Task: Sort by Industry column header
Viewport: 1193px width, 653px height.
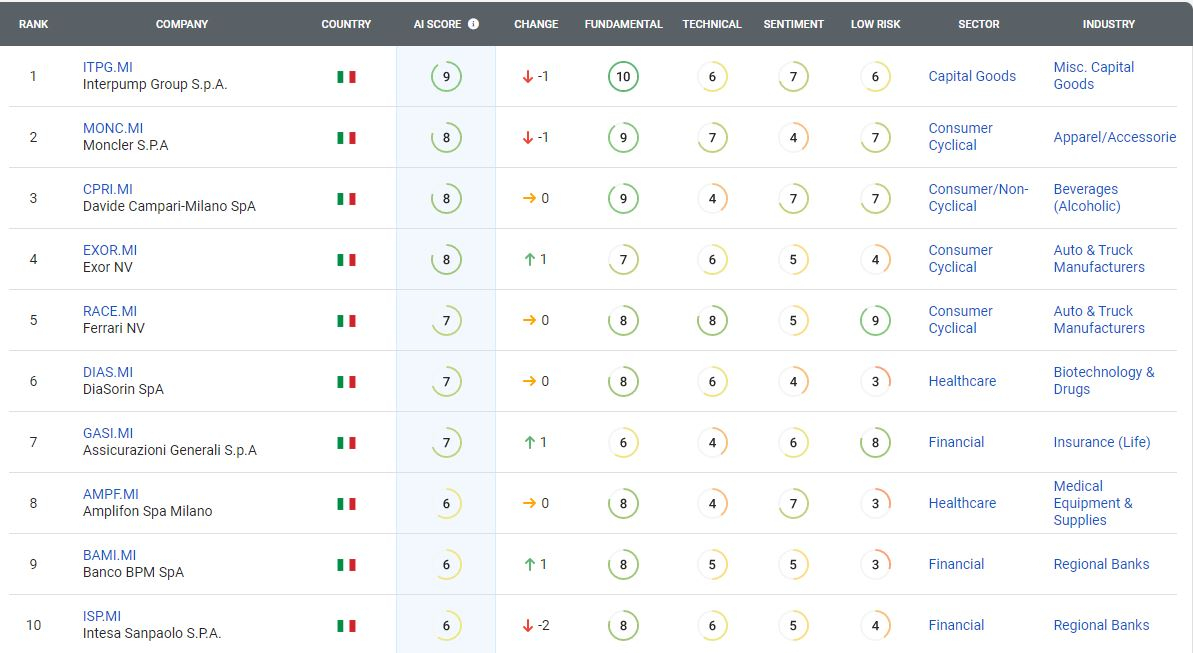Action: click(x=1109, y=24)
